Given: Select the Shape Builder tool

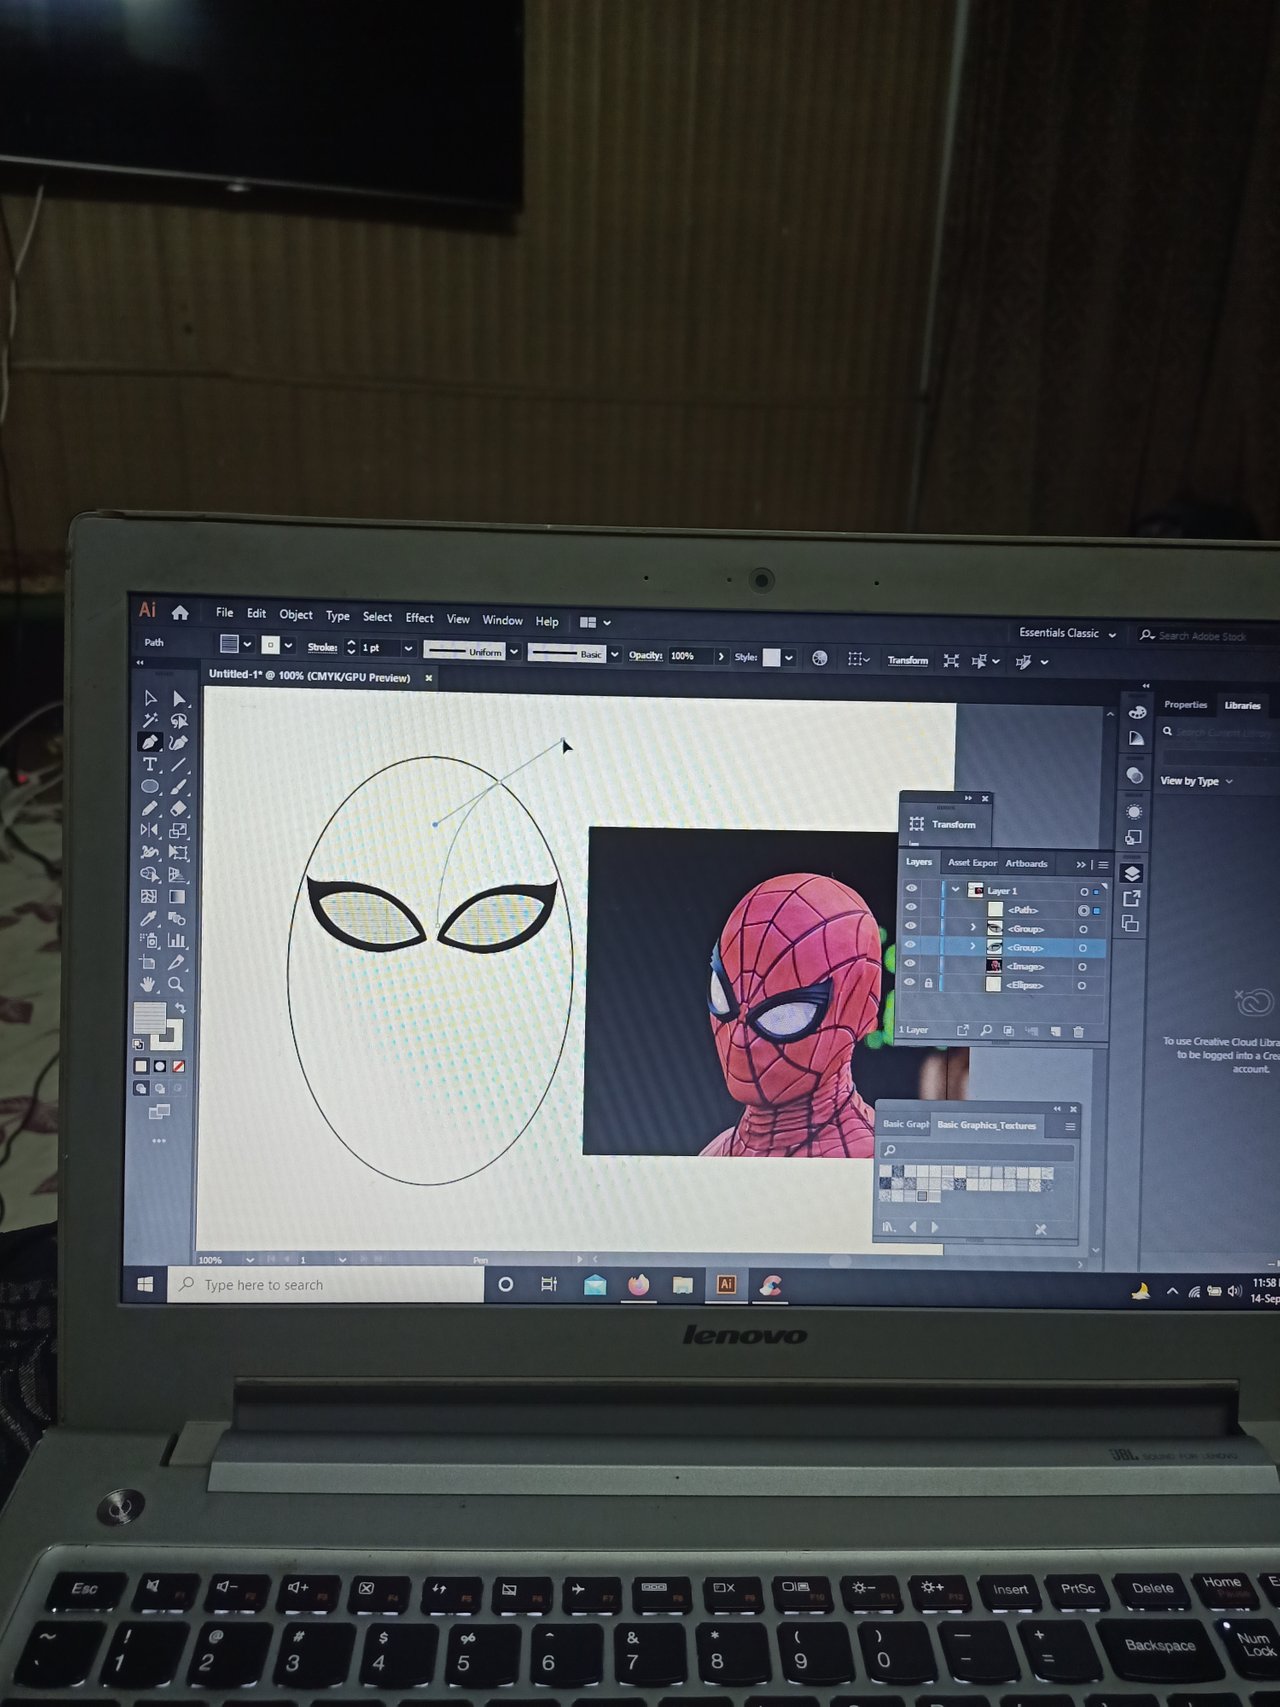Looking at the screenshot, I should (149, 874).
